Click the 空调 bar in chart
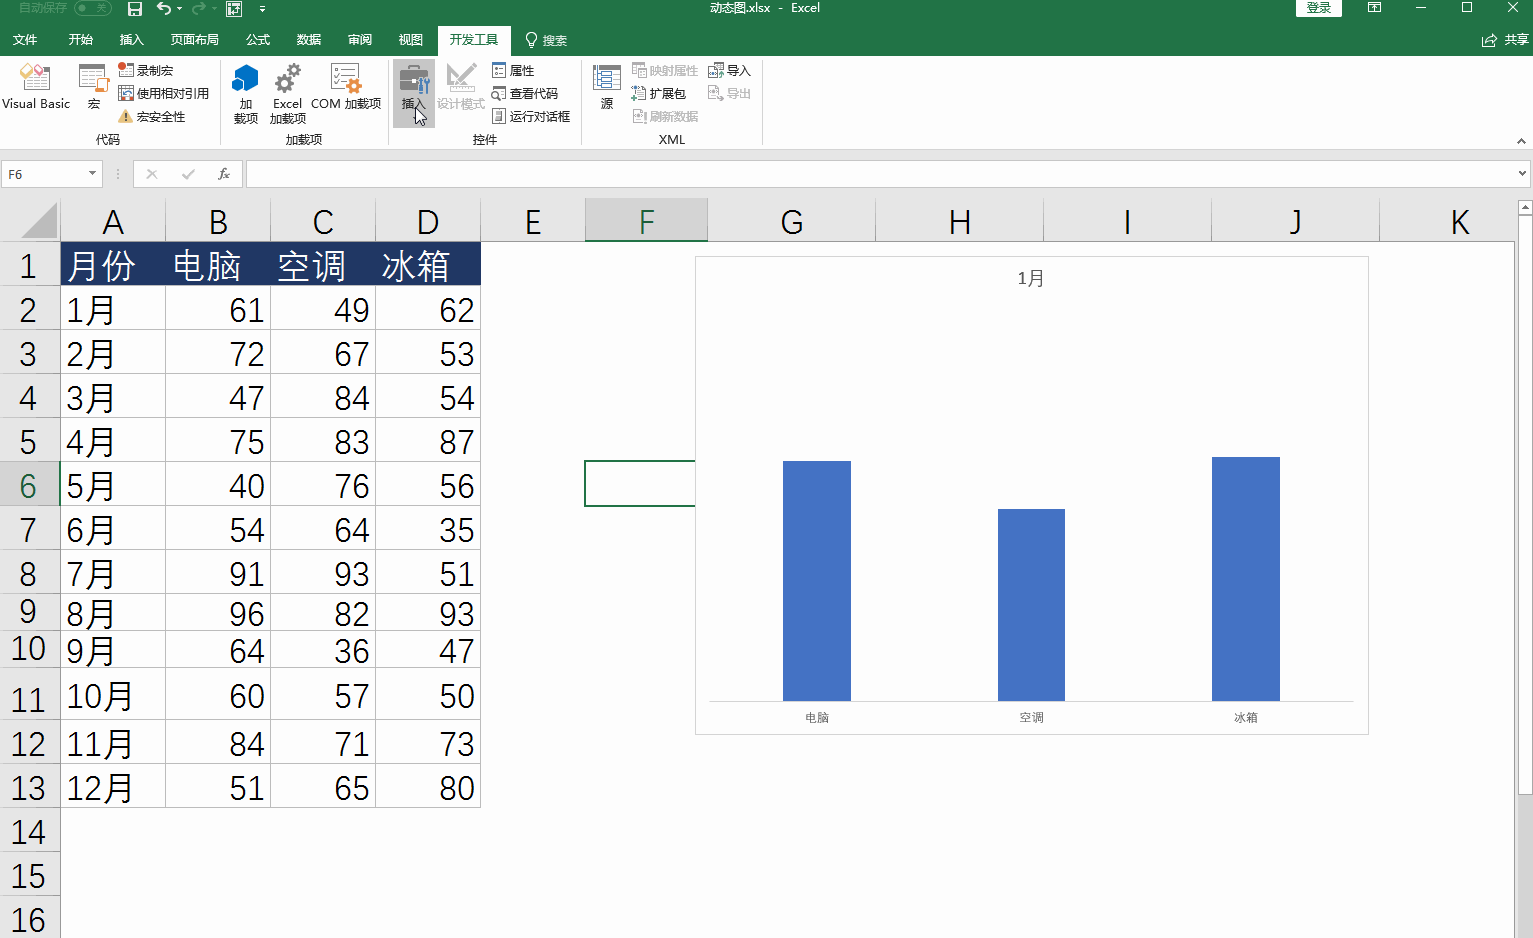The image size is (1533, 938). point(1031,605)
